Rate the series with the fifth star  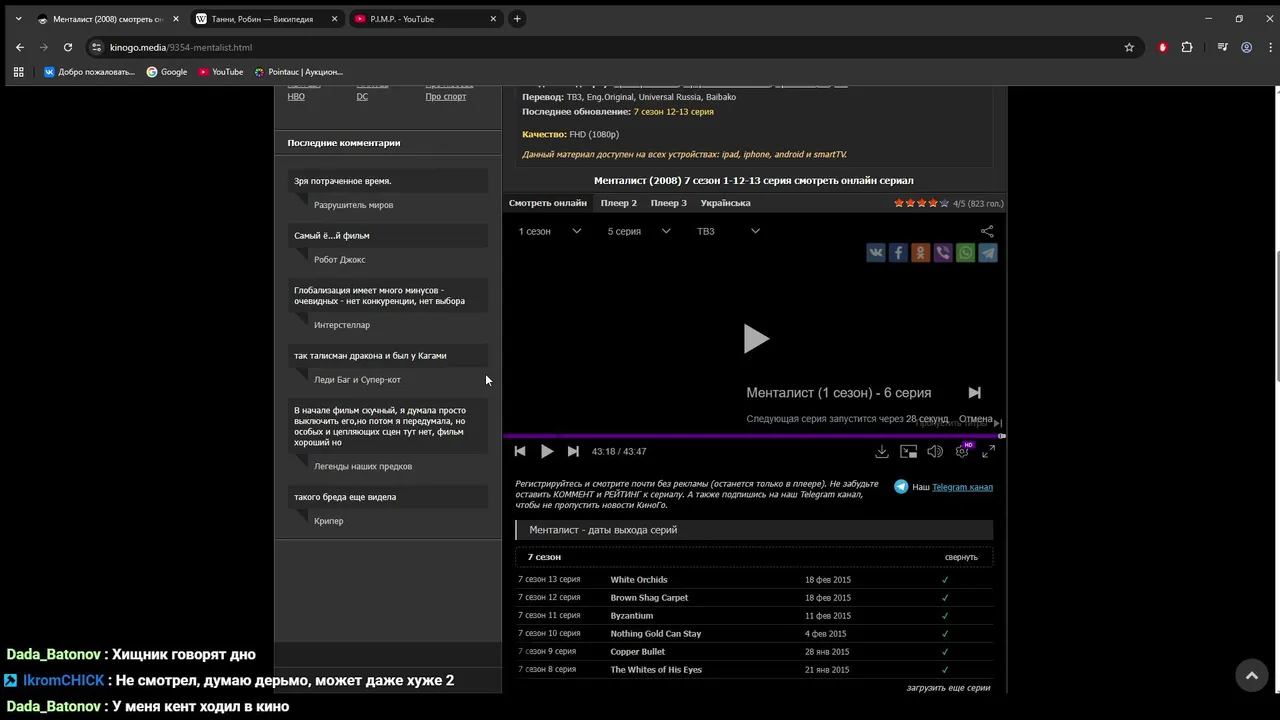(x=944, y=203)
